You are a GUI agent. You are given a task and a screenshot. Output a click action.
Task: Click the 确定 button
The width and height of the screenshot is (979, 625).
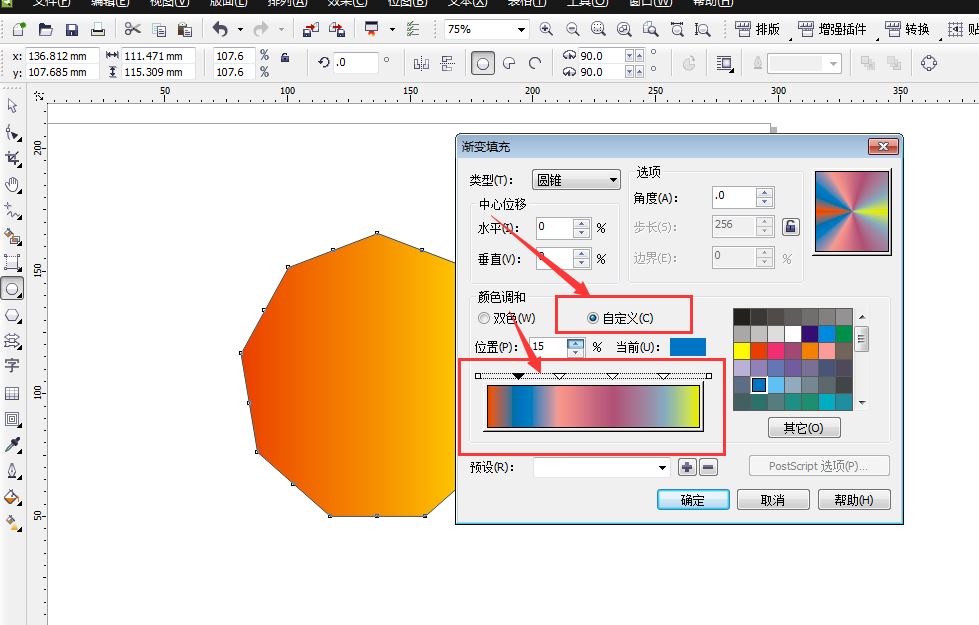[x=692, y=499]
